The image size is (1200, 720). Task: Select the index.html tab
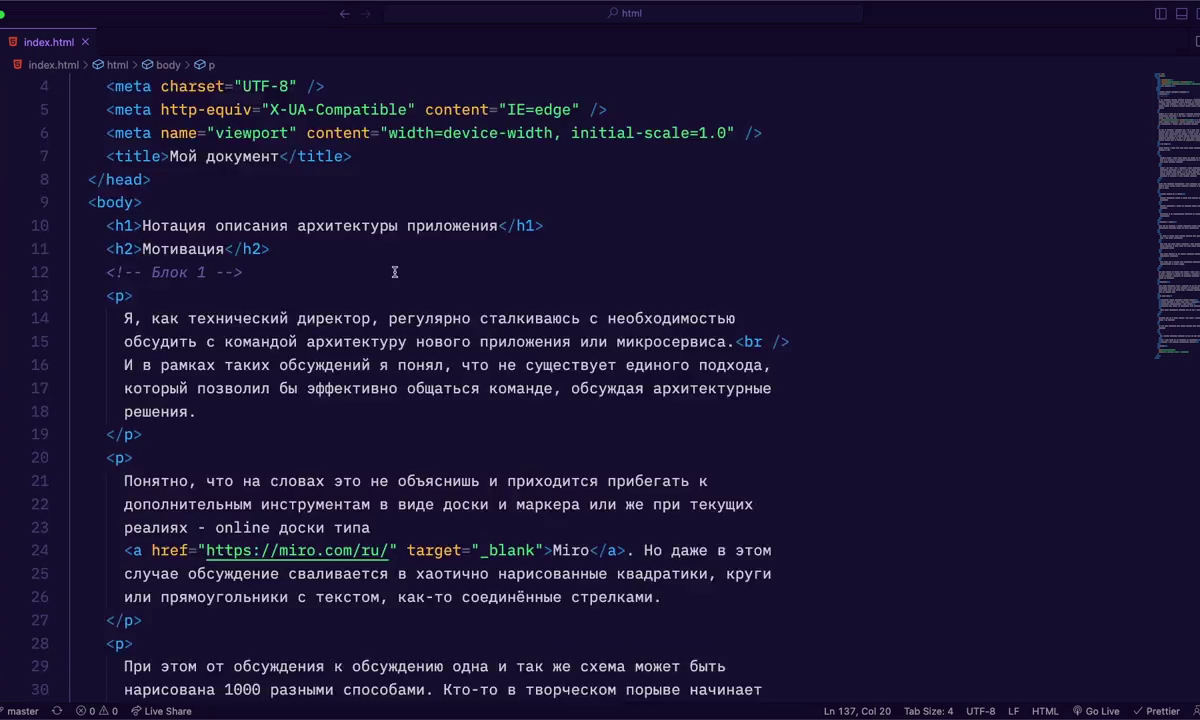coord(48,42)
